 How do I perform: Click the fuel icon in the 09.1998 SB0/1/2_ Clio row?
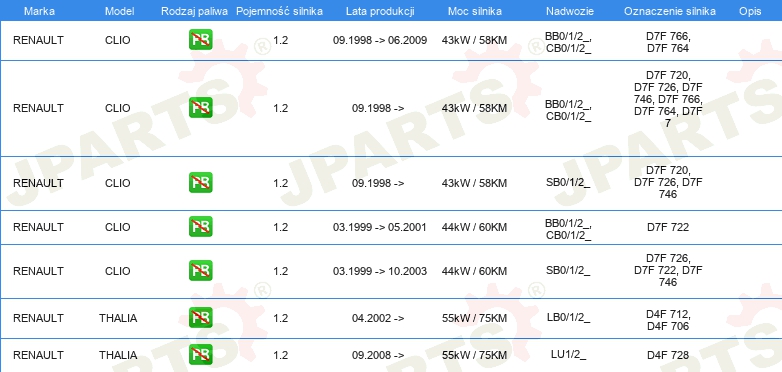point(200,183)
